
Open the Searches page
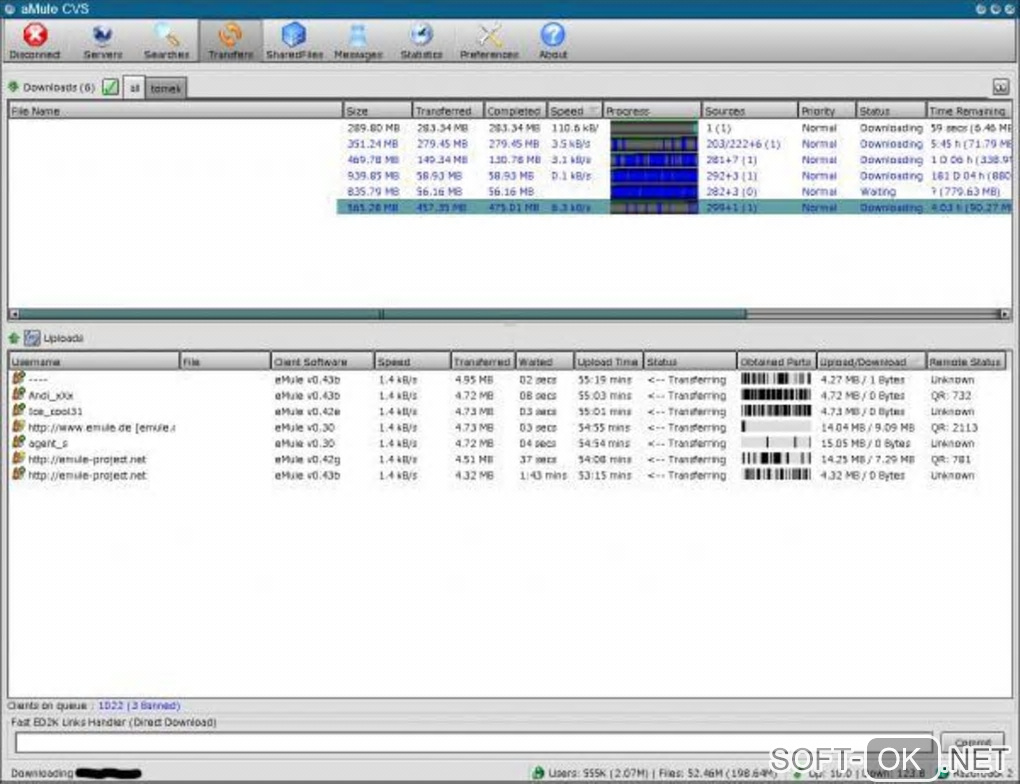[x=167, y=40]
